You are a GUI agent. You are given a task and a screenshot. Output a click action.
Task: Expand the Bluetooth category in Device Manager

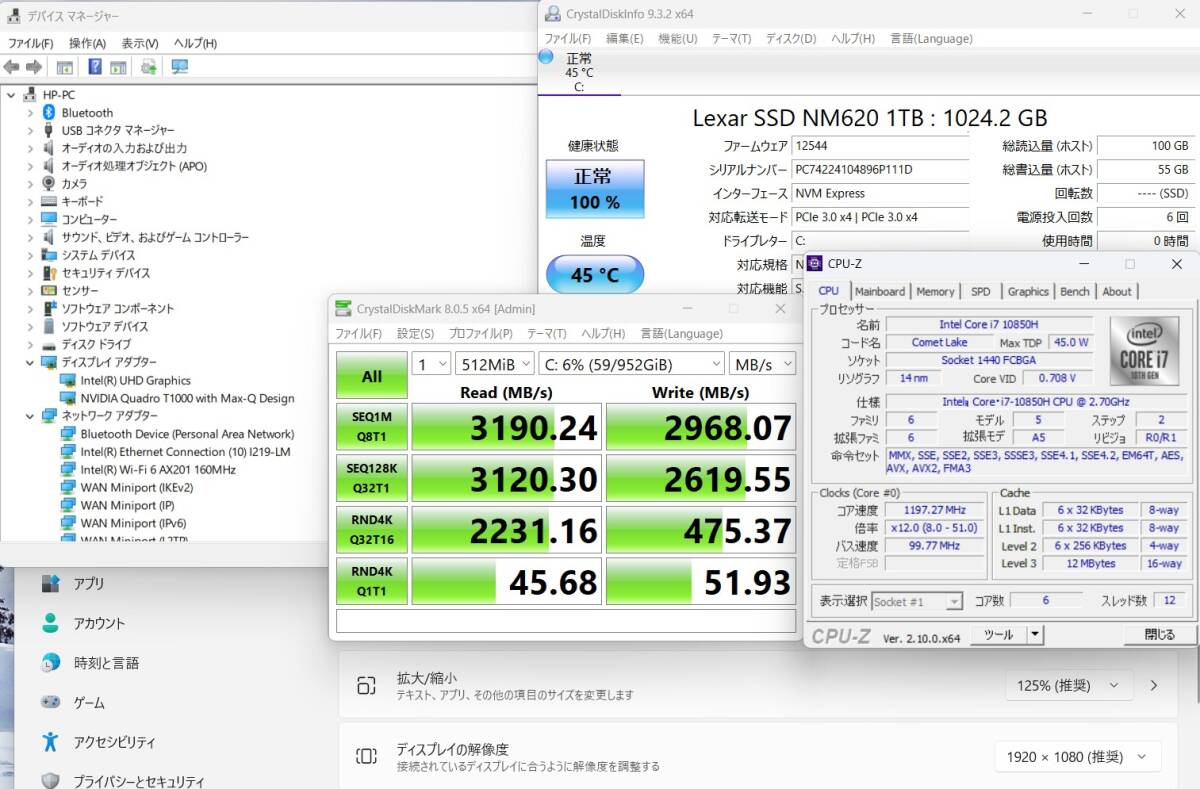pyautogui.click(x=31, y=112)
